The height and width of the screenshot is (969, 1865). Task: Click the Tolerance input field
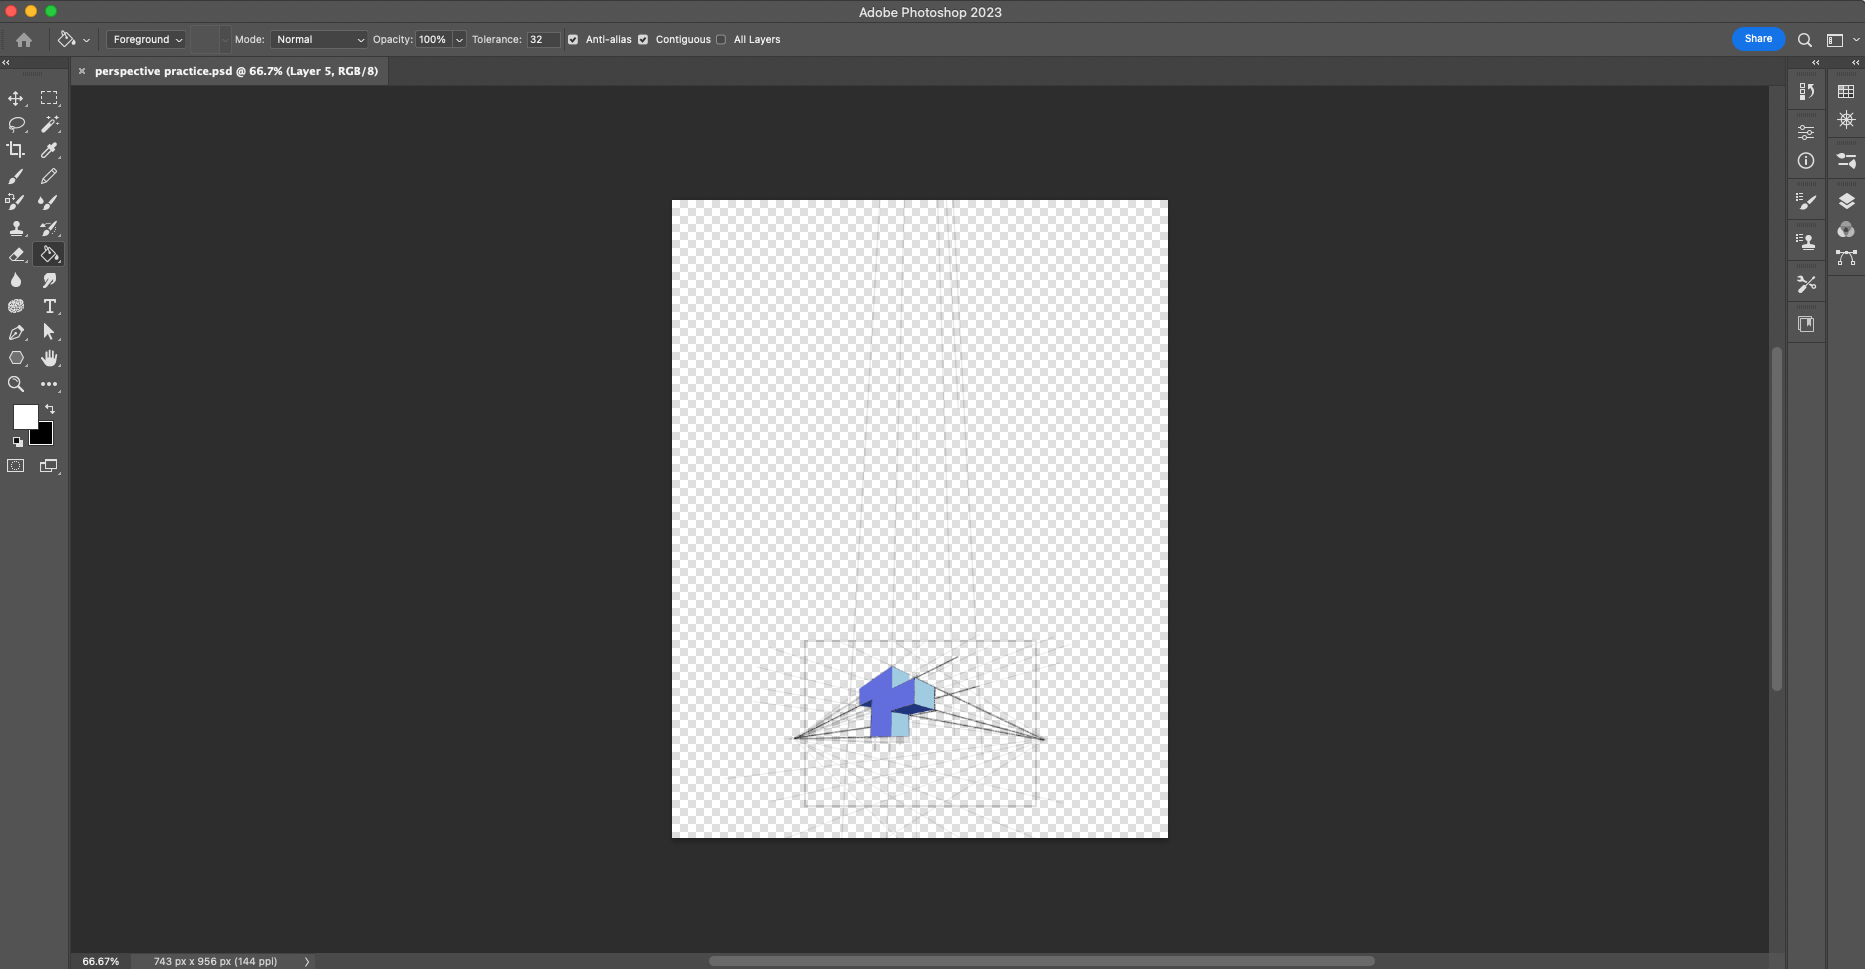pos(543,40)
